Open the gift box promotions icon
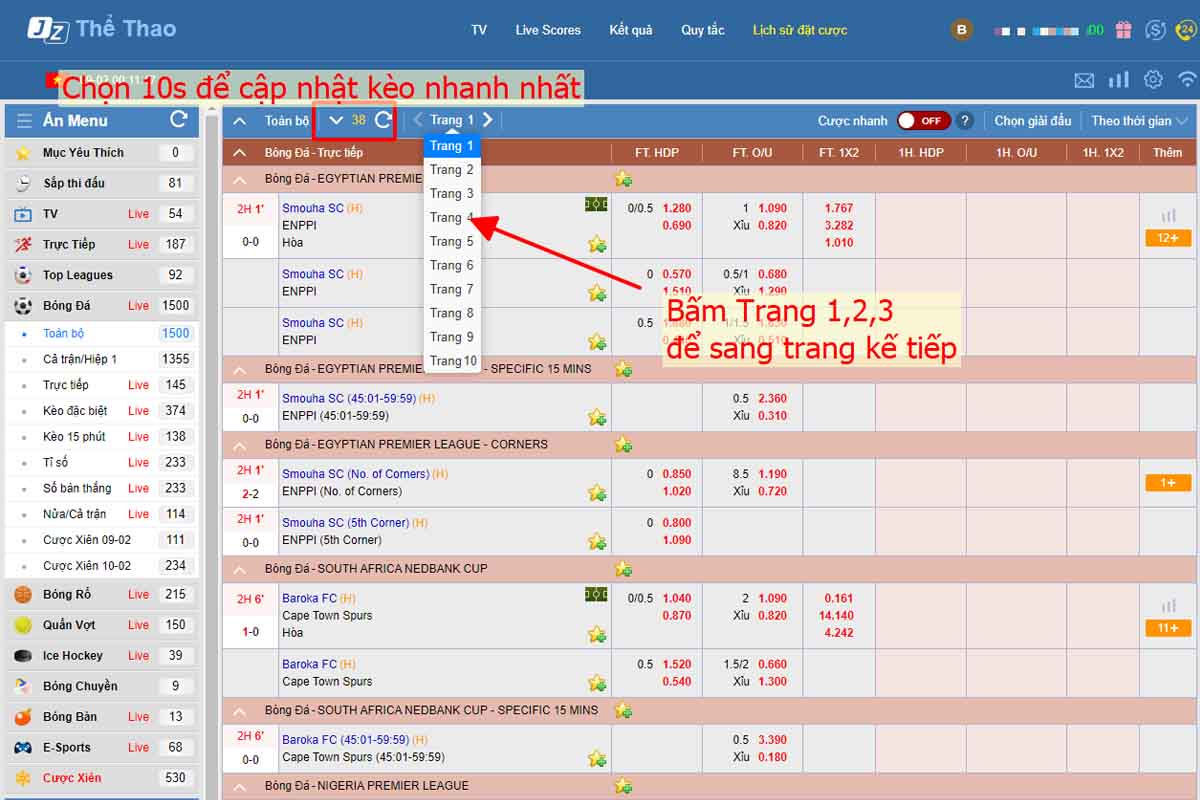This screenshot has width=1200, height=800. (x=1124, y=30)
